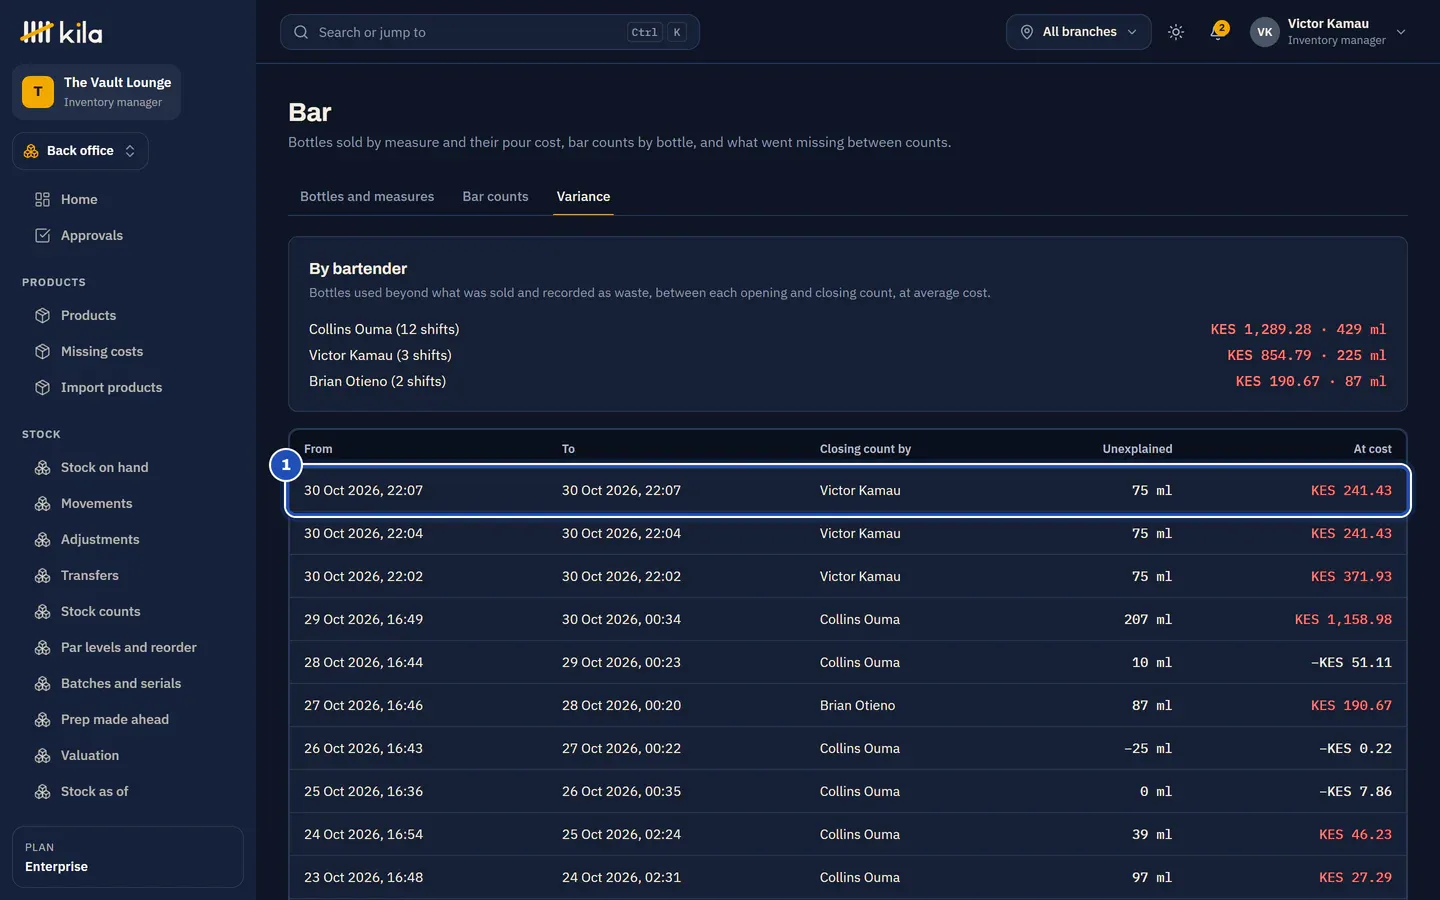The height and width of the screenshot is (900, 1440).
Task: Click the Home sidebar icon
Action: [42, 199]
